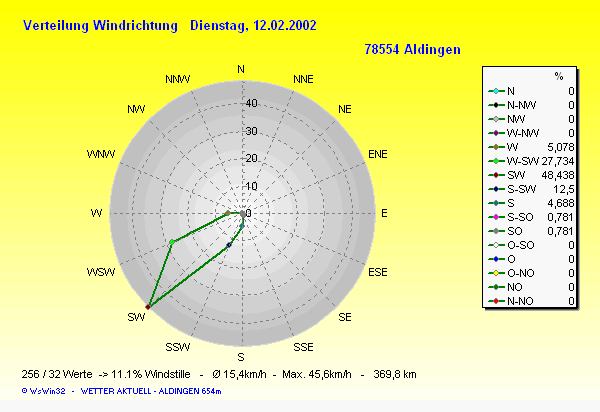Click the W-SW legend marker icon
Screen dimensions: 600x412
coord(497,160)
